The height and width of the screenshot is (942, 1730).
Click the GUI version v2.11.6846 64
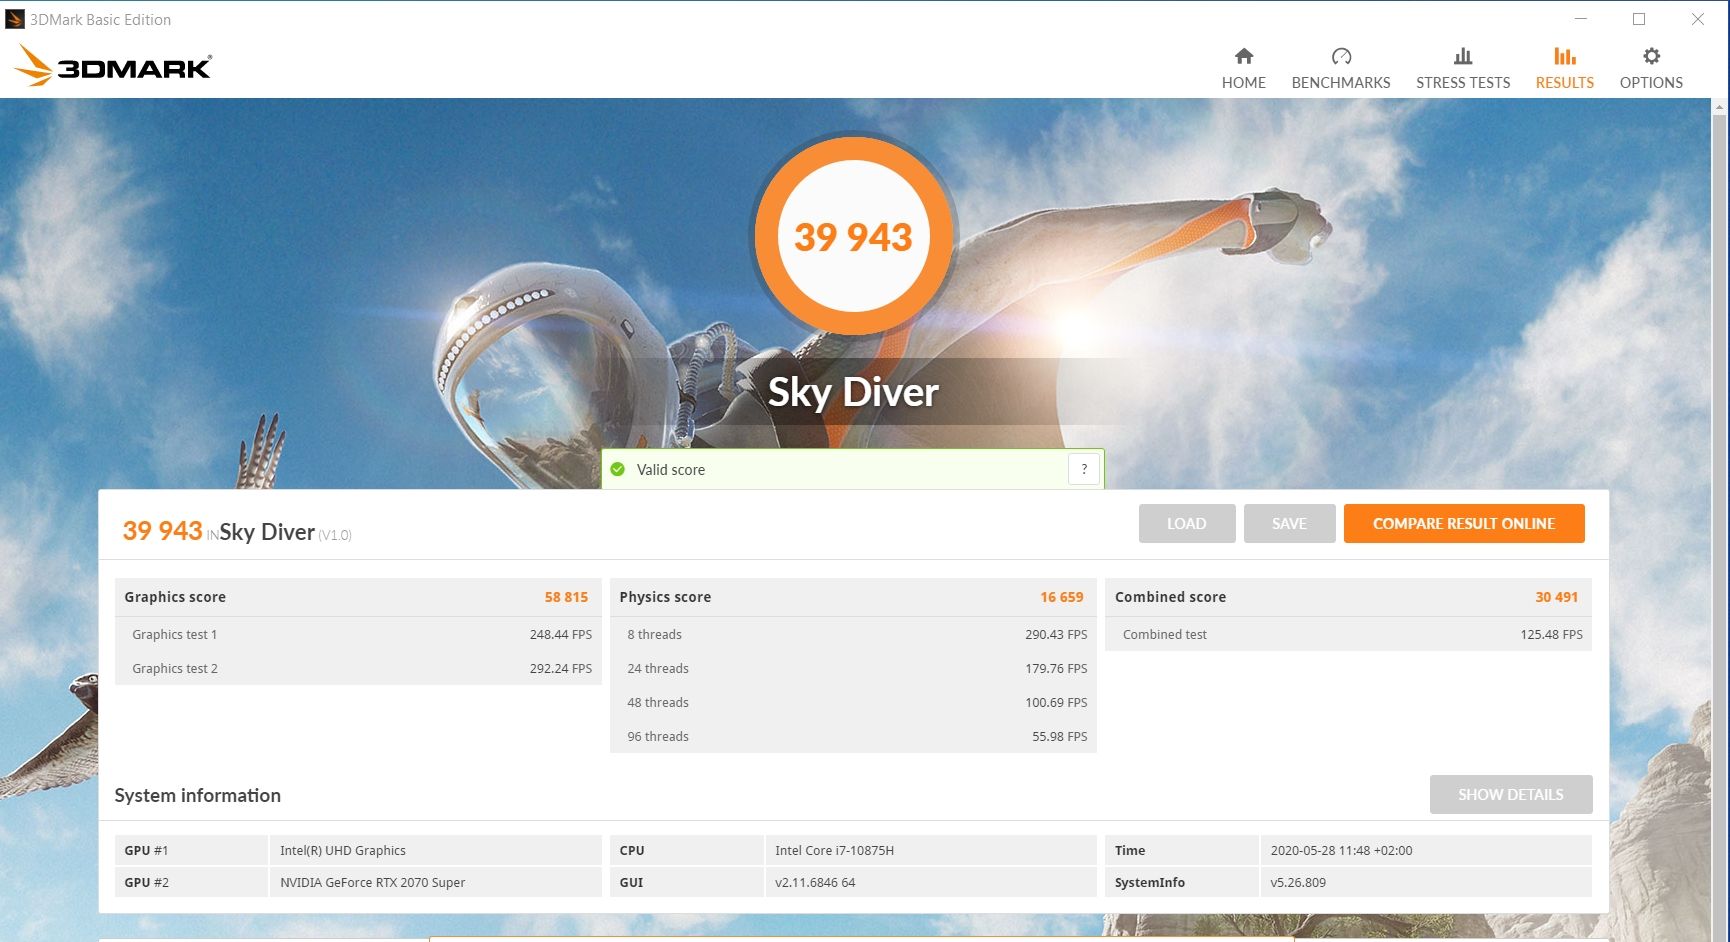click(815, 883)
